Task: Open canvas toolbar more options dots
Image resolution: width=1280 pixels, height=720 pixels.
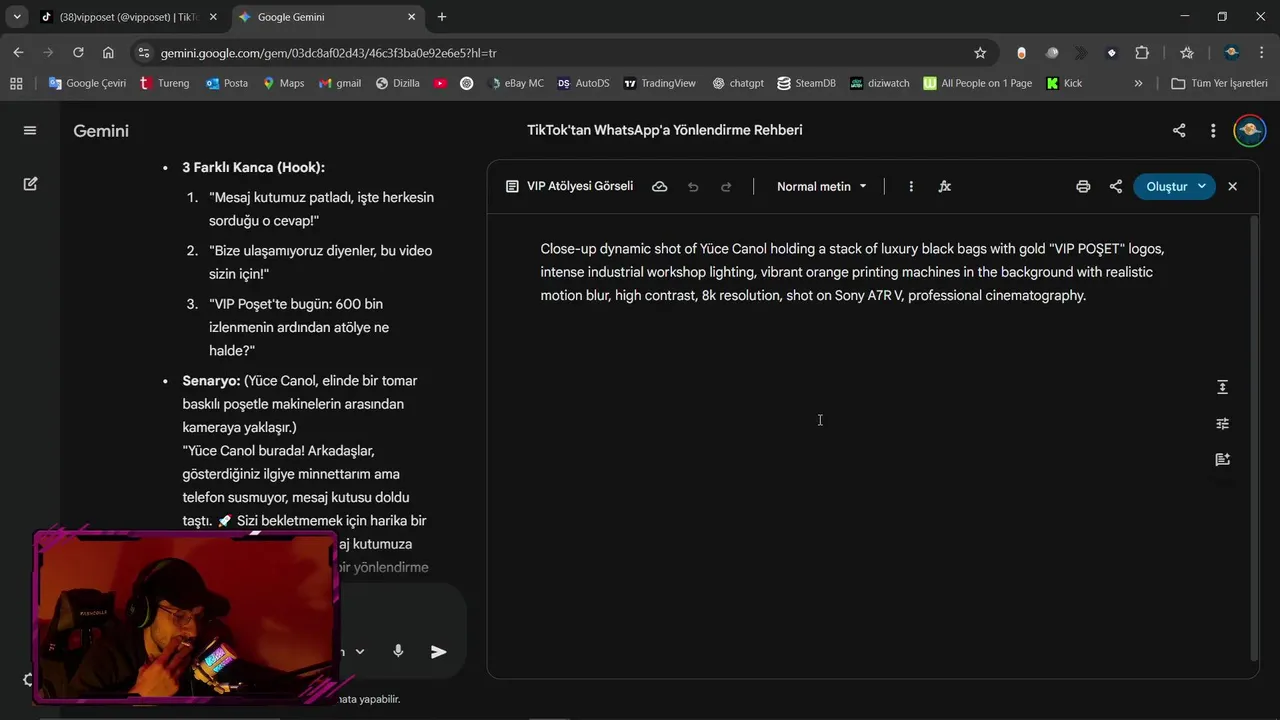Action: coord(910,186)
